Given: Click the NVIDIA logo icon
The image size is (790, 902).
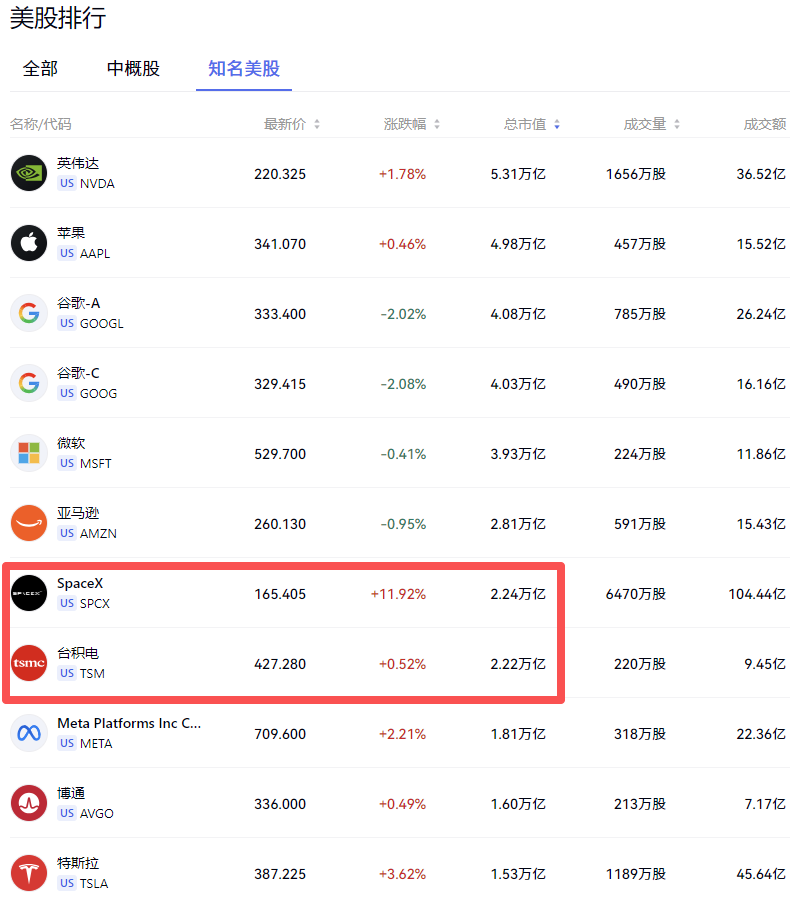Looking at the screenshot, I should click(29, 173).
